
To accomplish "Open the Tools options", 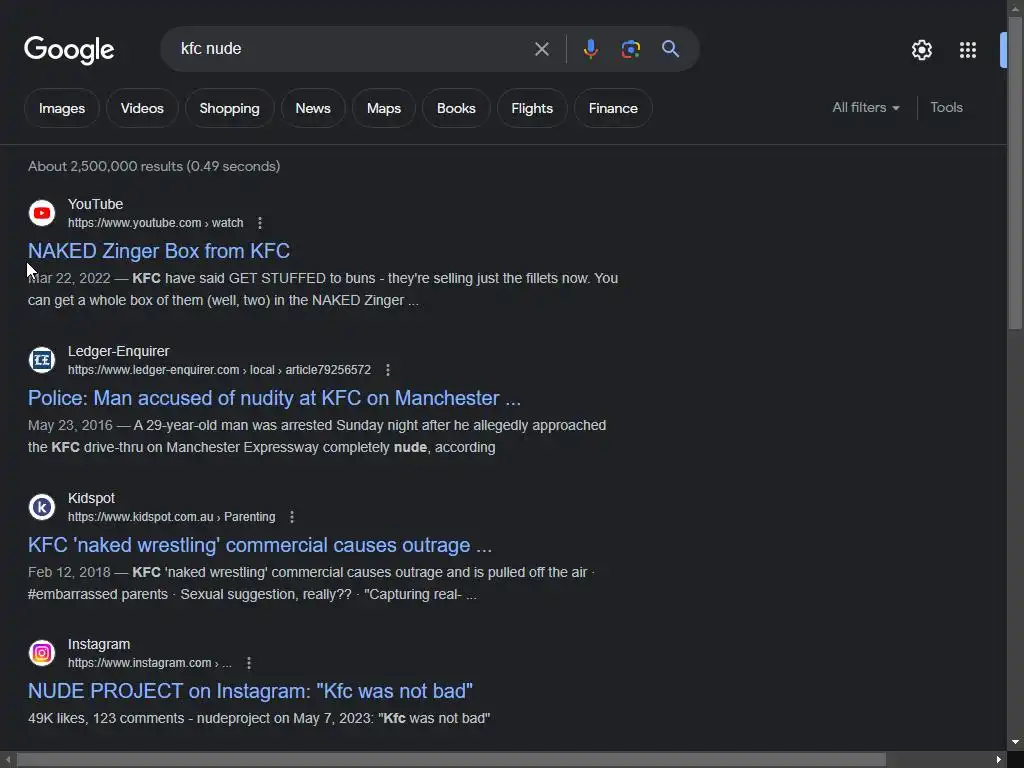I will (x=946, y=108).
